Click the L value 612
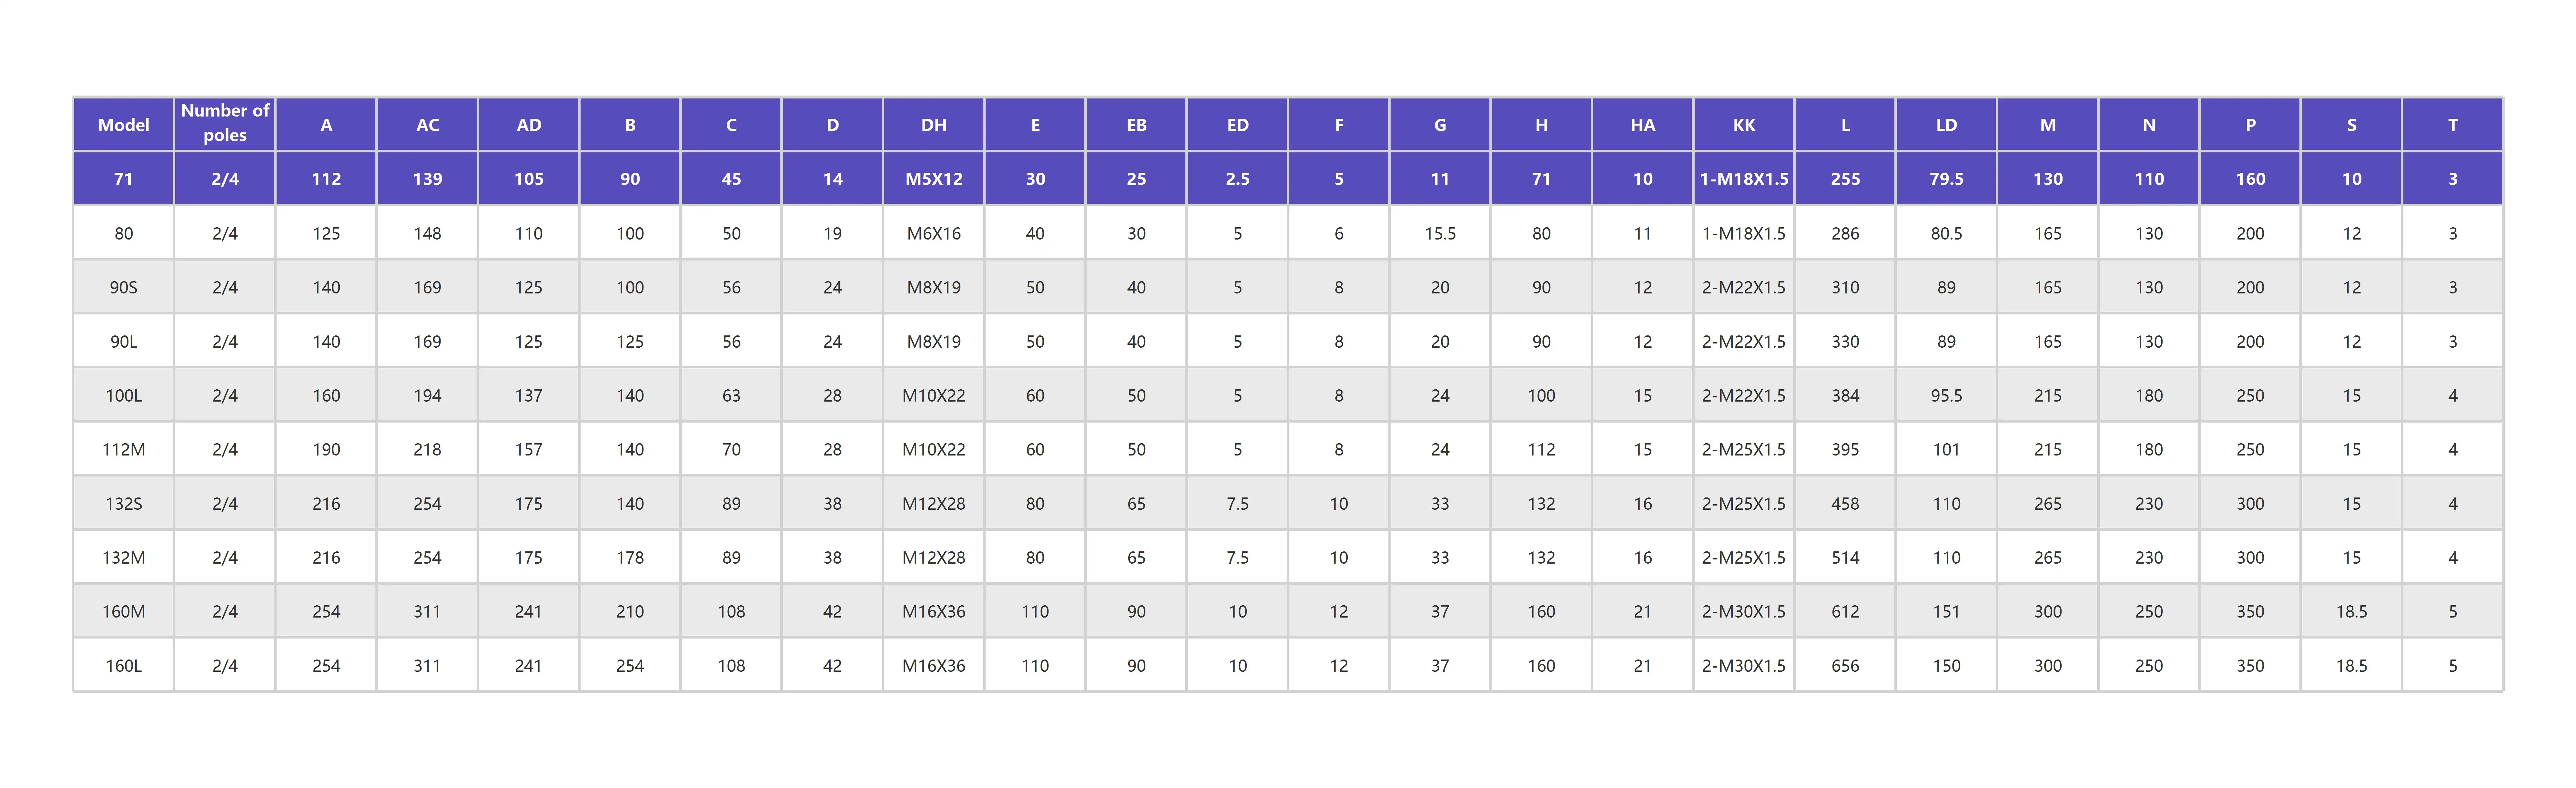The image size is (2576, 788). coord(1845,611)
